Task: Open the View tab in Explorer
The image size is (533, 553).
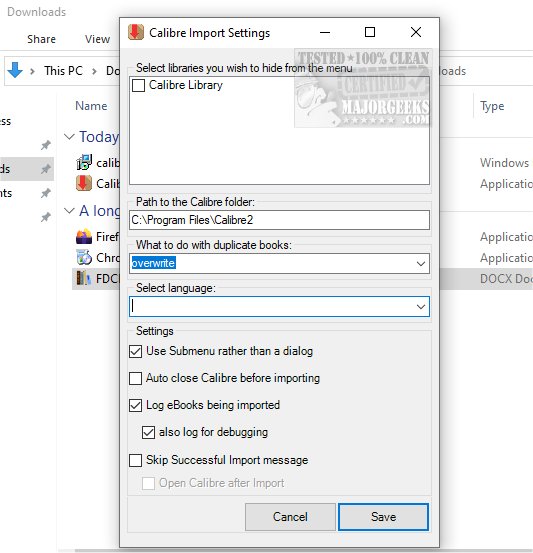Action: (97, 39)
